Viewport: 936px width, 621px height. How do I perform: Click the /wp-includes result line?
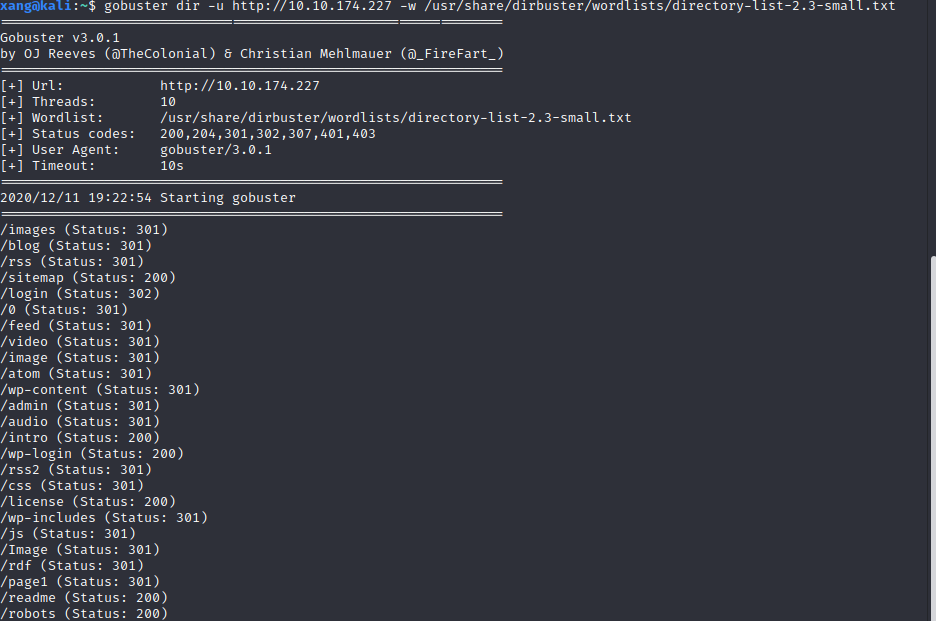(104, 518)
